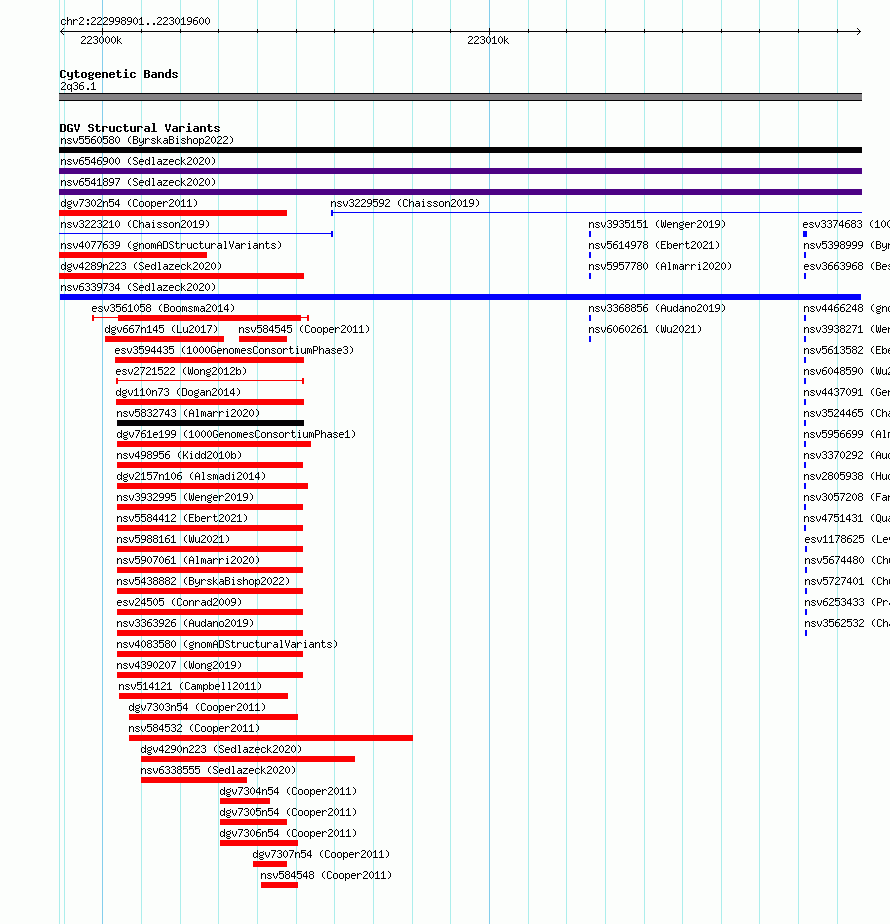890x924 pixels.
Task: Open dgv4289n223 (Sedlazeck2020) variant
Action: [141, 266]
